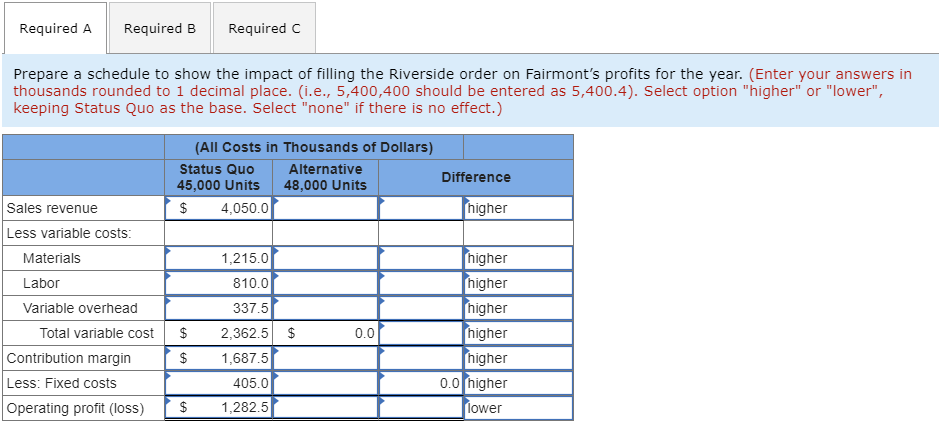Open Fixed costs higher/lower dropdown

point(518,383)
